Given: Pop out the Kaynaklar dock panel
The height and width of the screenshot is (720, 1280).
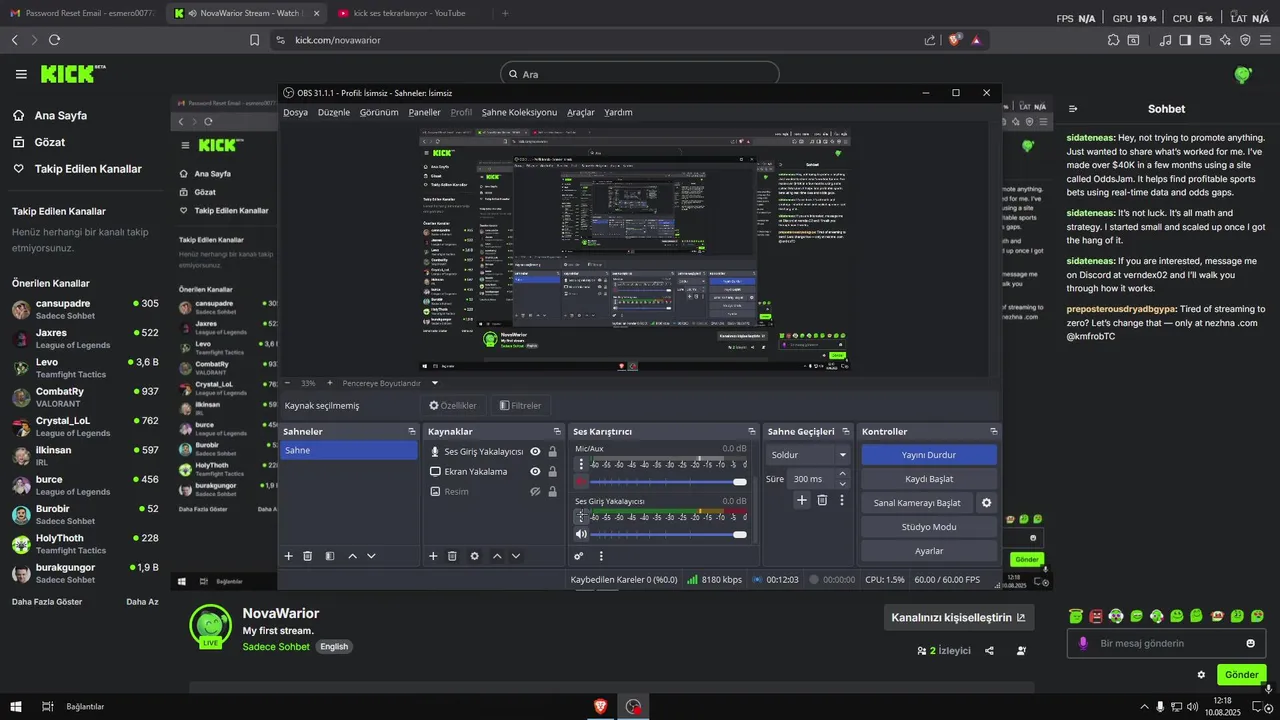Looking at the screenshot, I should (555, 431).
